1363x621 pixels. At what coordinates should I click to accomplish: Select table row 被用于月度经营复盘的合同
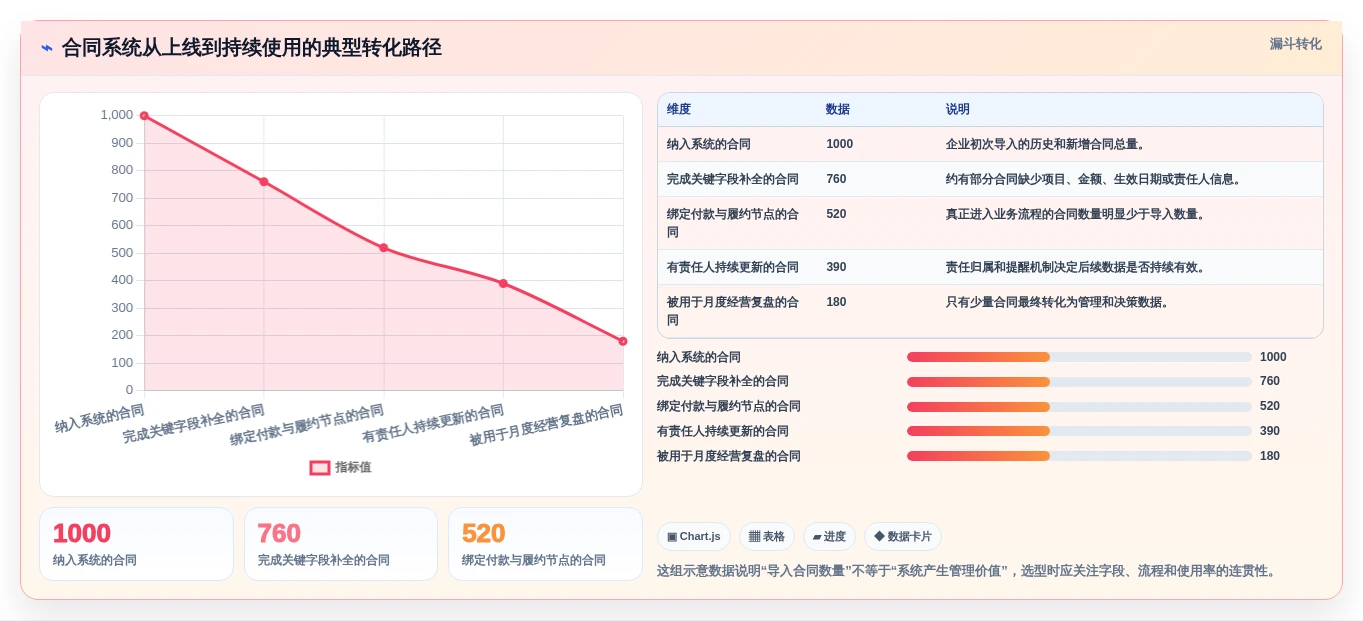[x=990, y=311]
